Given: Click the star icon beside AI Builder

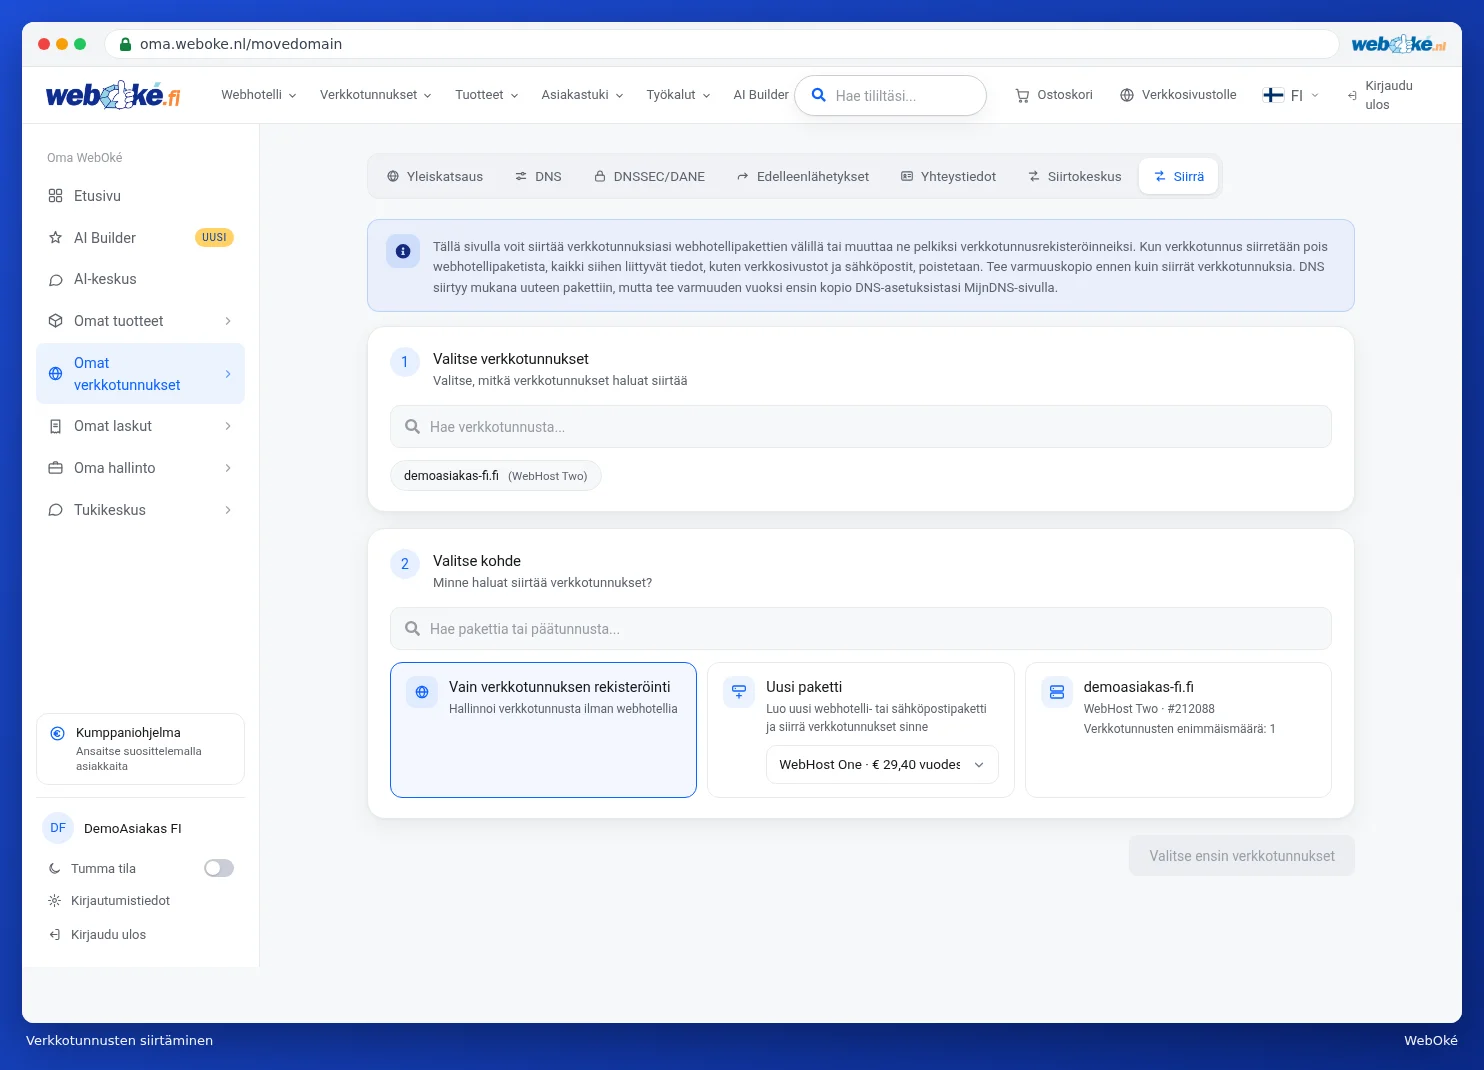Looking at the screenshot, I should click(x=56, y=238).
